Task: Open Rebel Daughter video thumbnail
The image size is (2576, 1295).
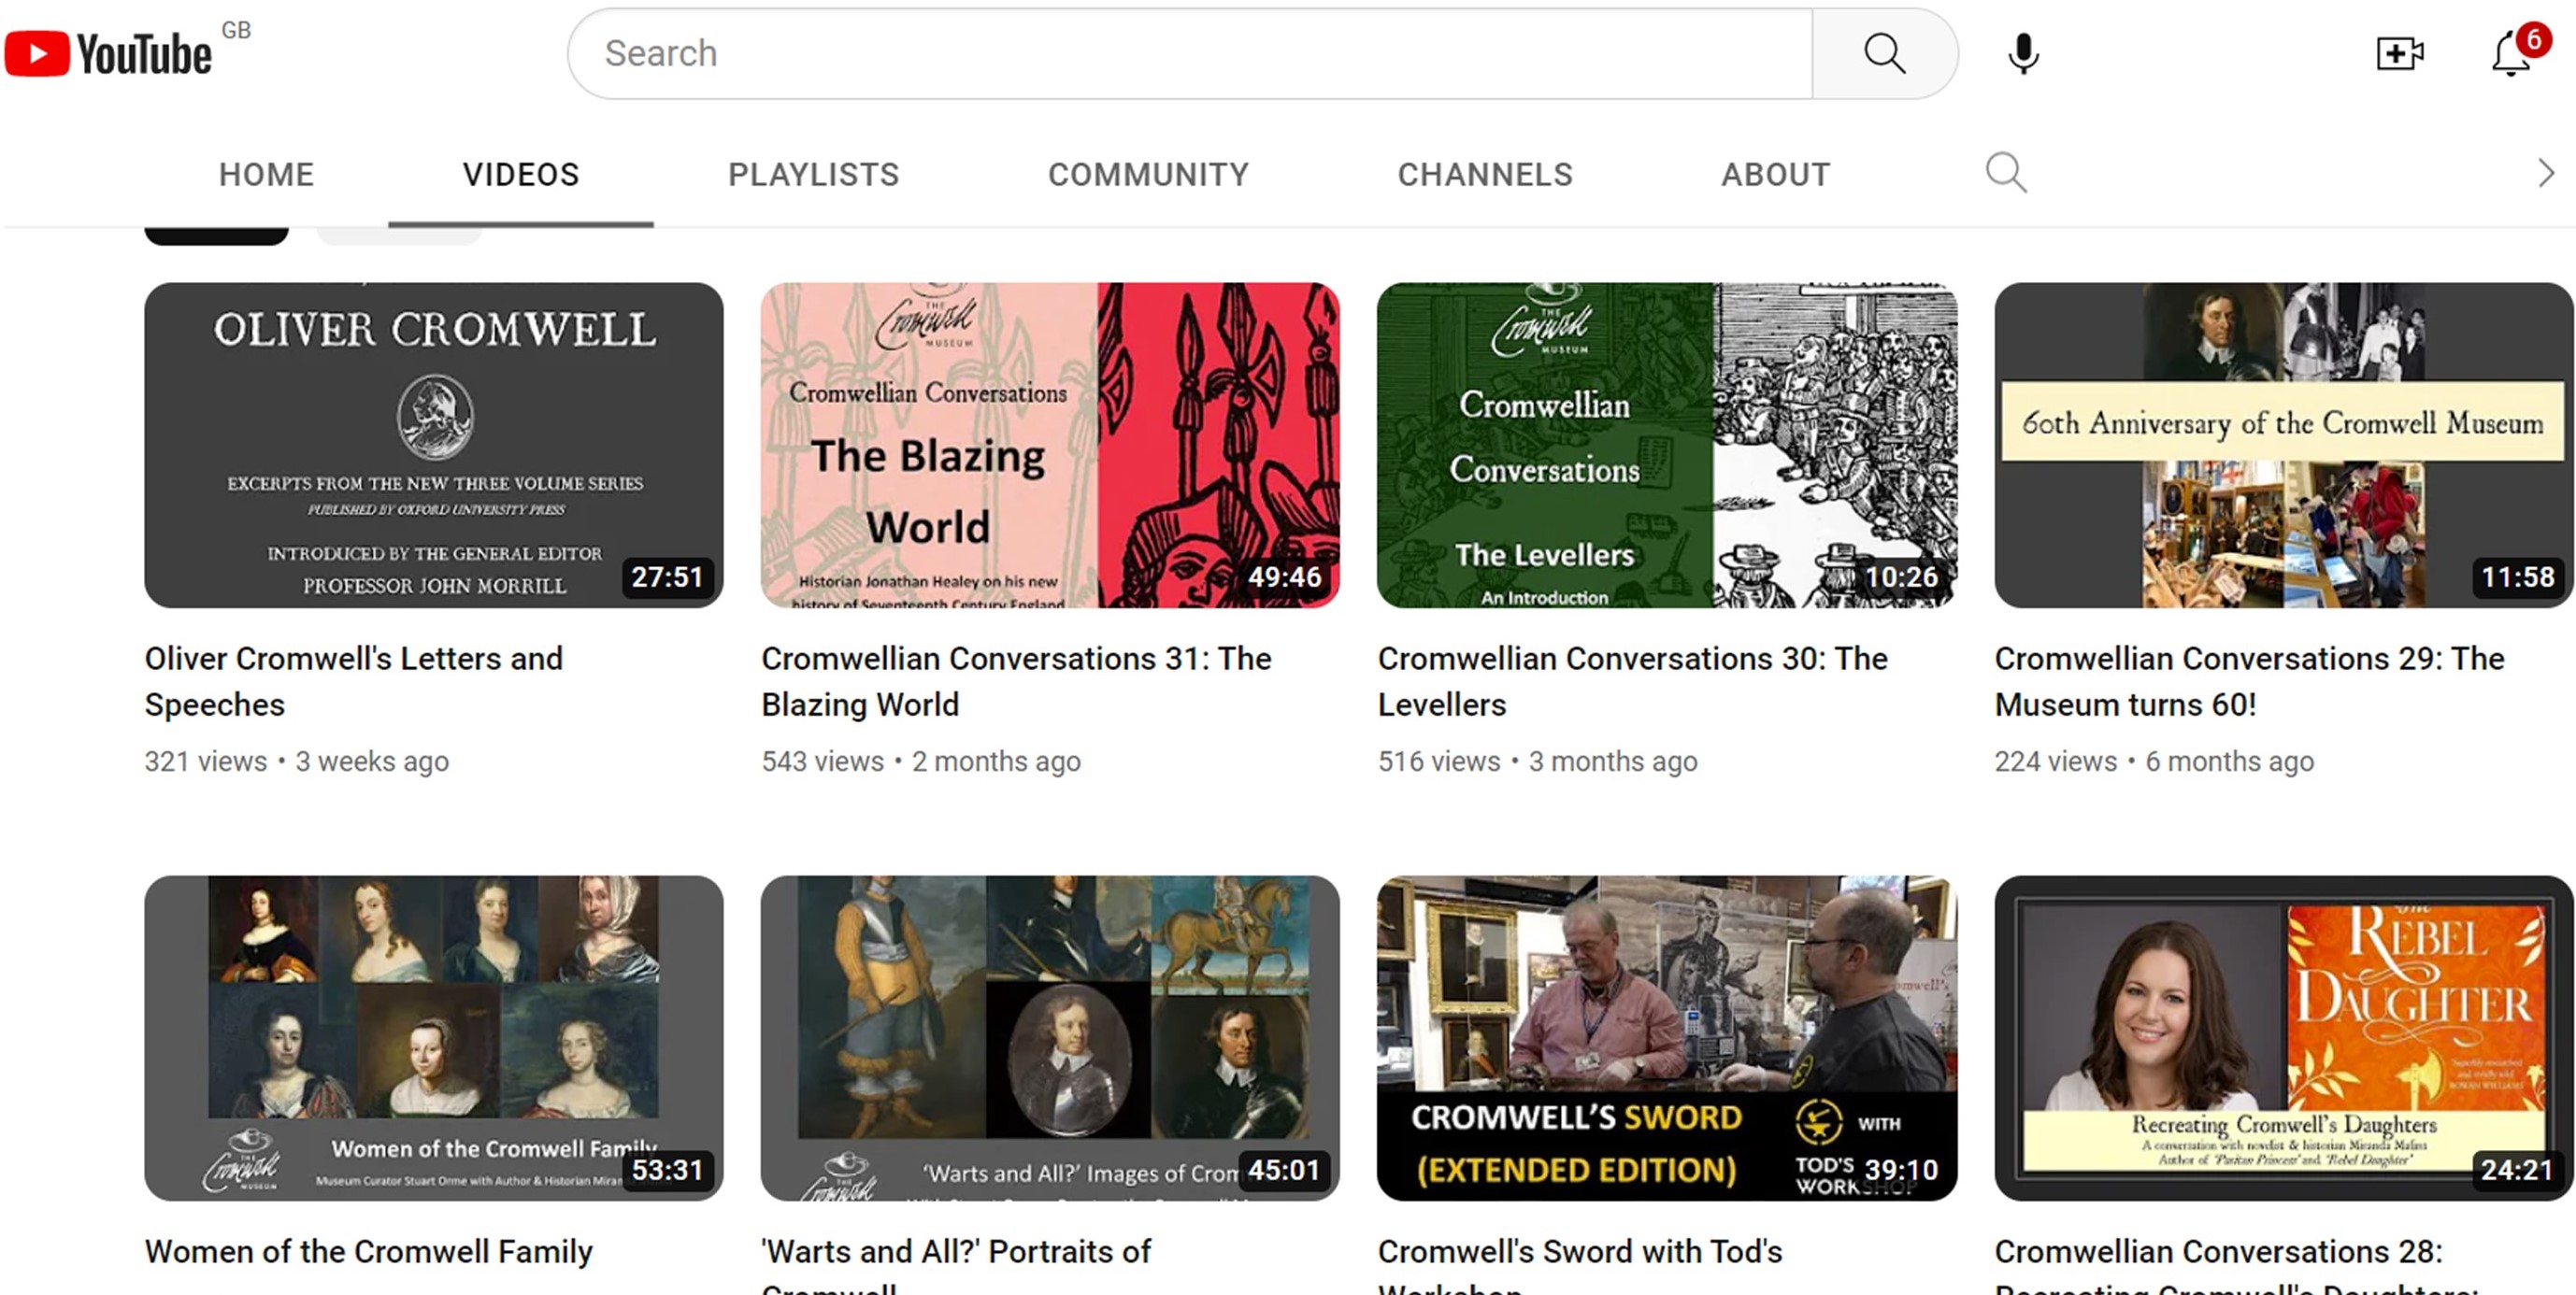Action: [2283, 1038]
